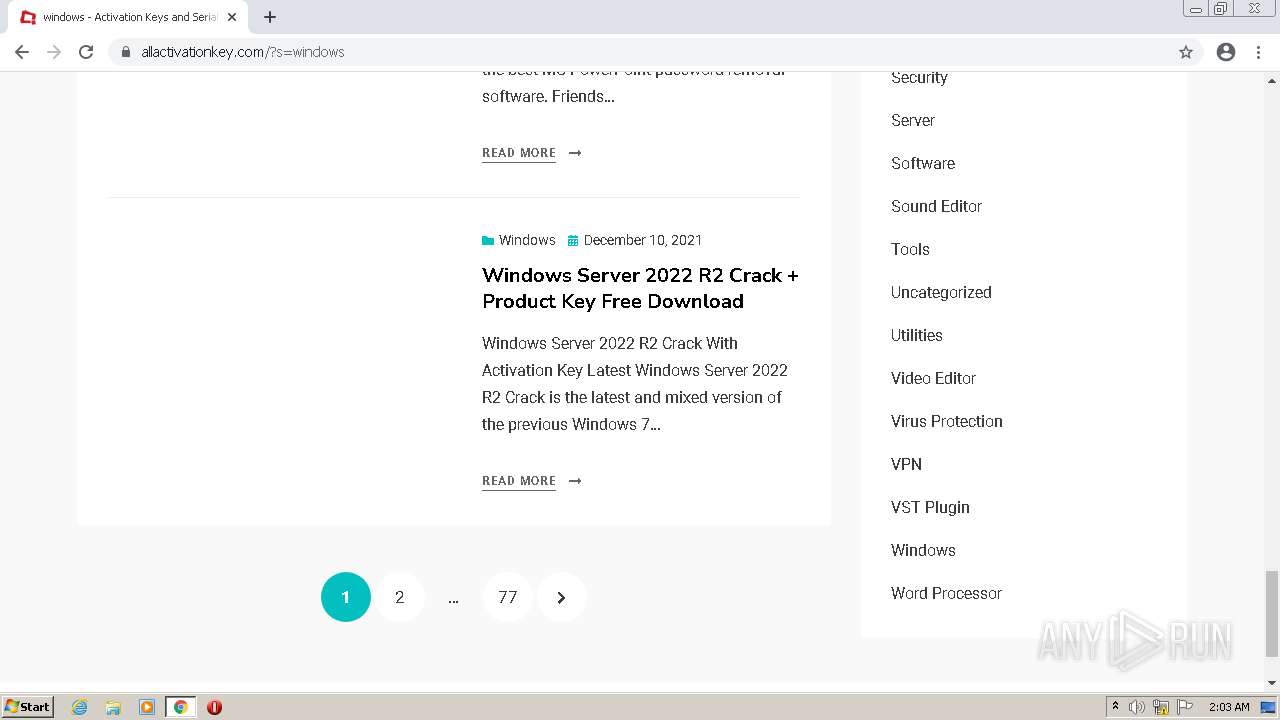1280x720 pixels.
Task: Open the media player taskbar icon
Action: pos(147,707)
